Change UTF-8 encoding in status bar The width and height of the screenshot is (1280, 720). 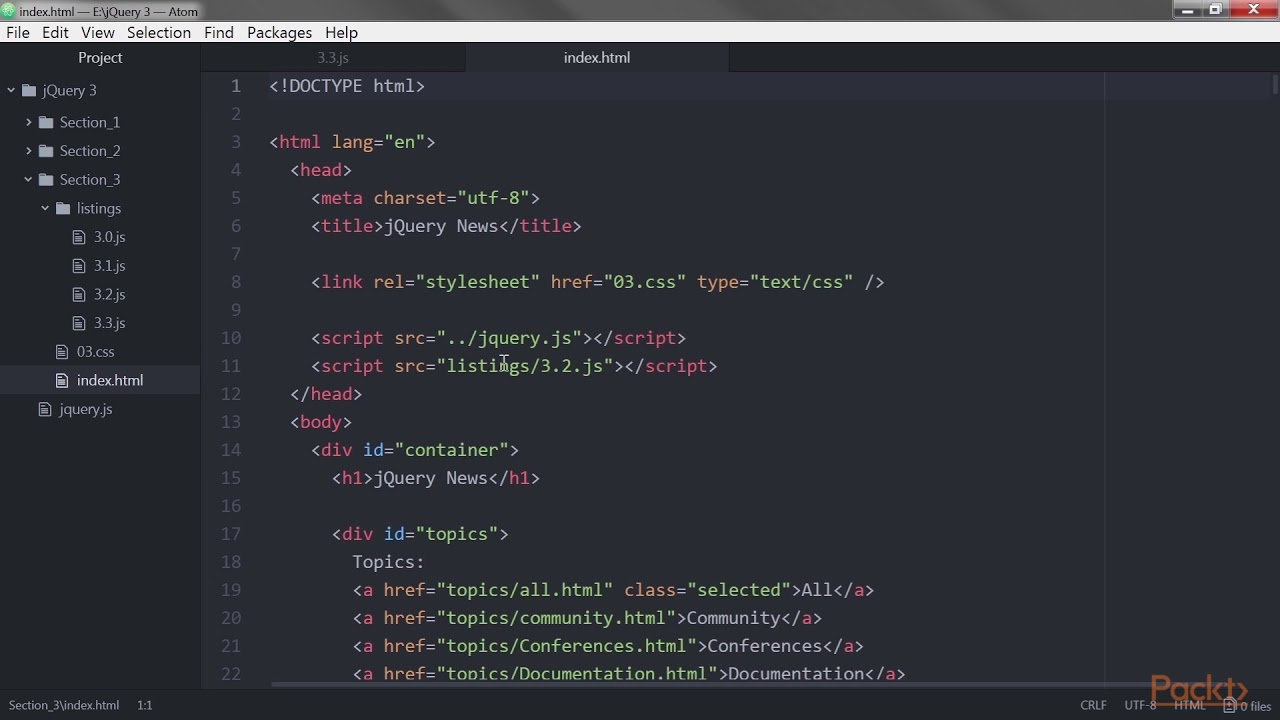(x=1140, y=705)
